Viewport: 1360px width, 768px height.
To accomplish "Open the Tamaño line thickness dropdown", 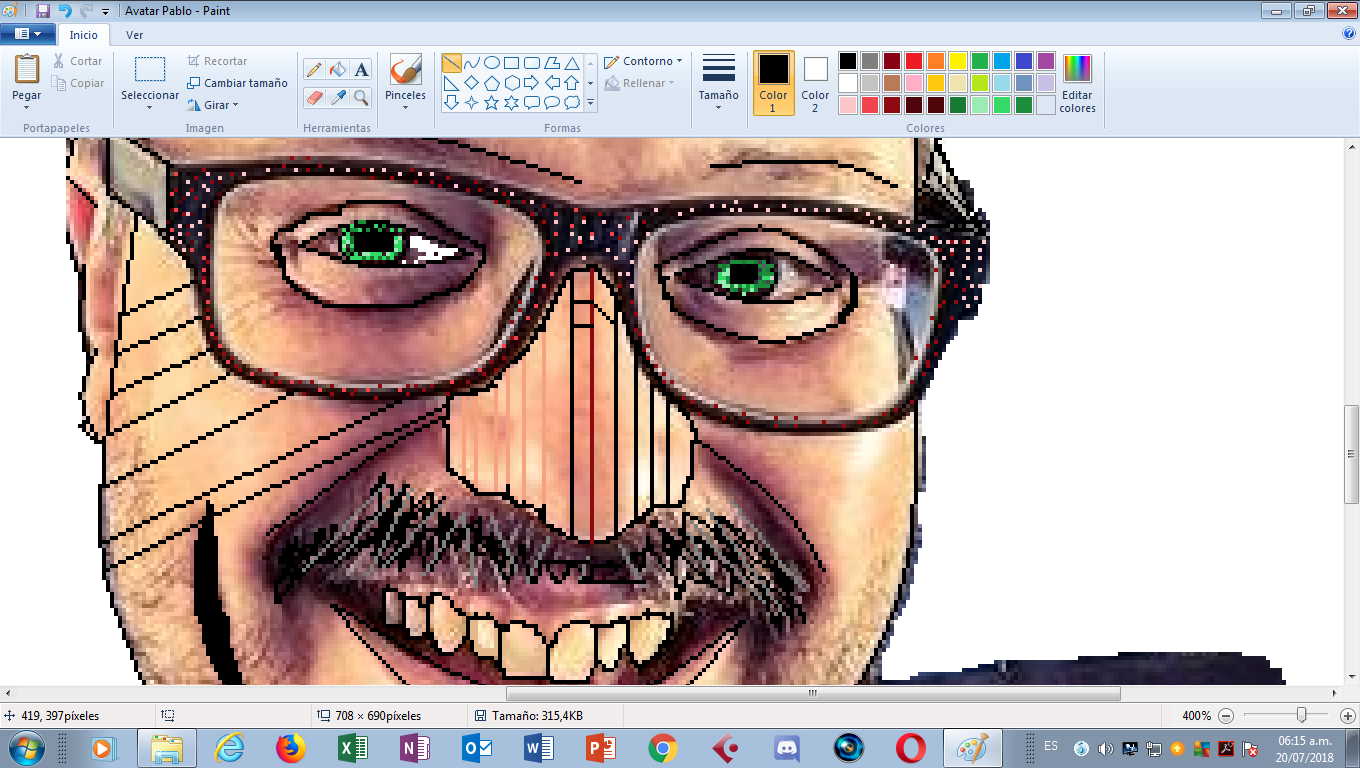I will click(x=718, y=83).
